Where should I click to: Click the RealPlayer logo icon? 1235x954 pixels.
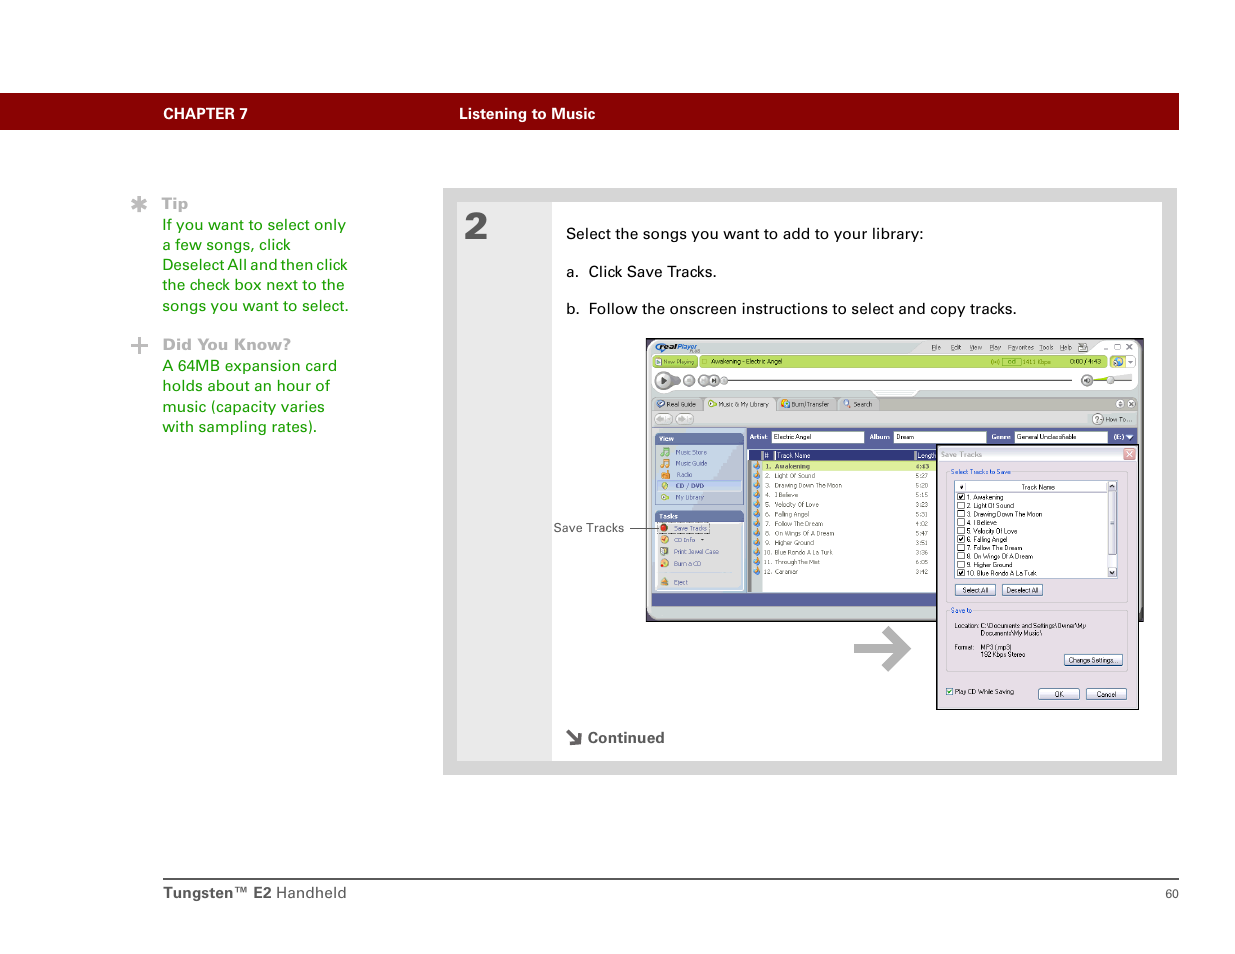[x=677, y=347]
